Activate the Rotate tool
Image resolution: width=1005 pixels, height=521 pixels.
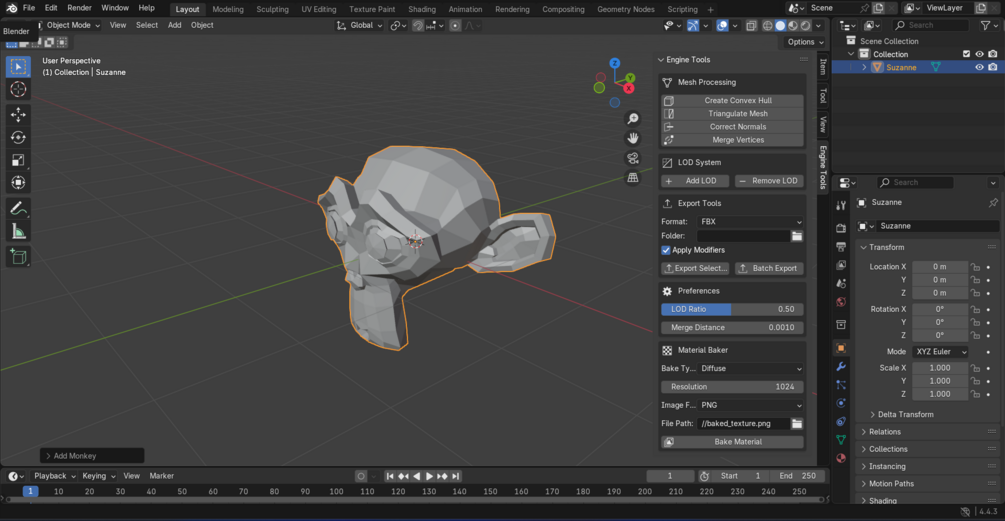18,137
